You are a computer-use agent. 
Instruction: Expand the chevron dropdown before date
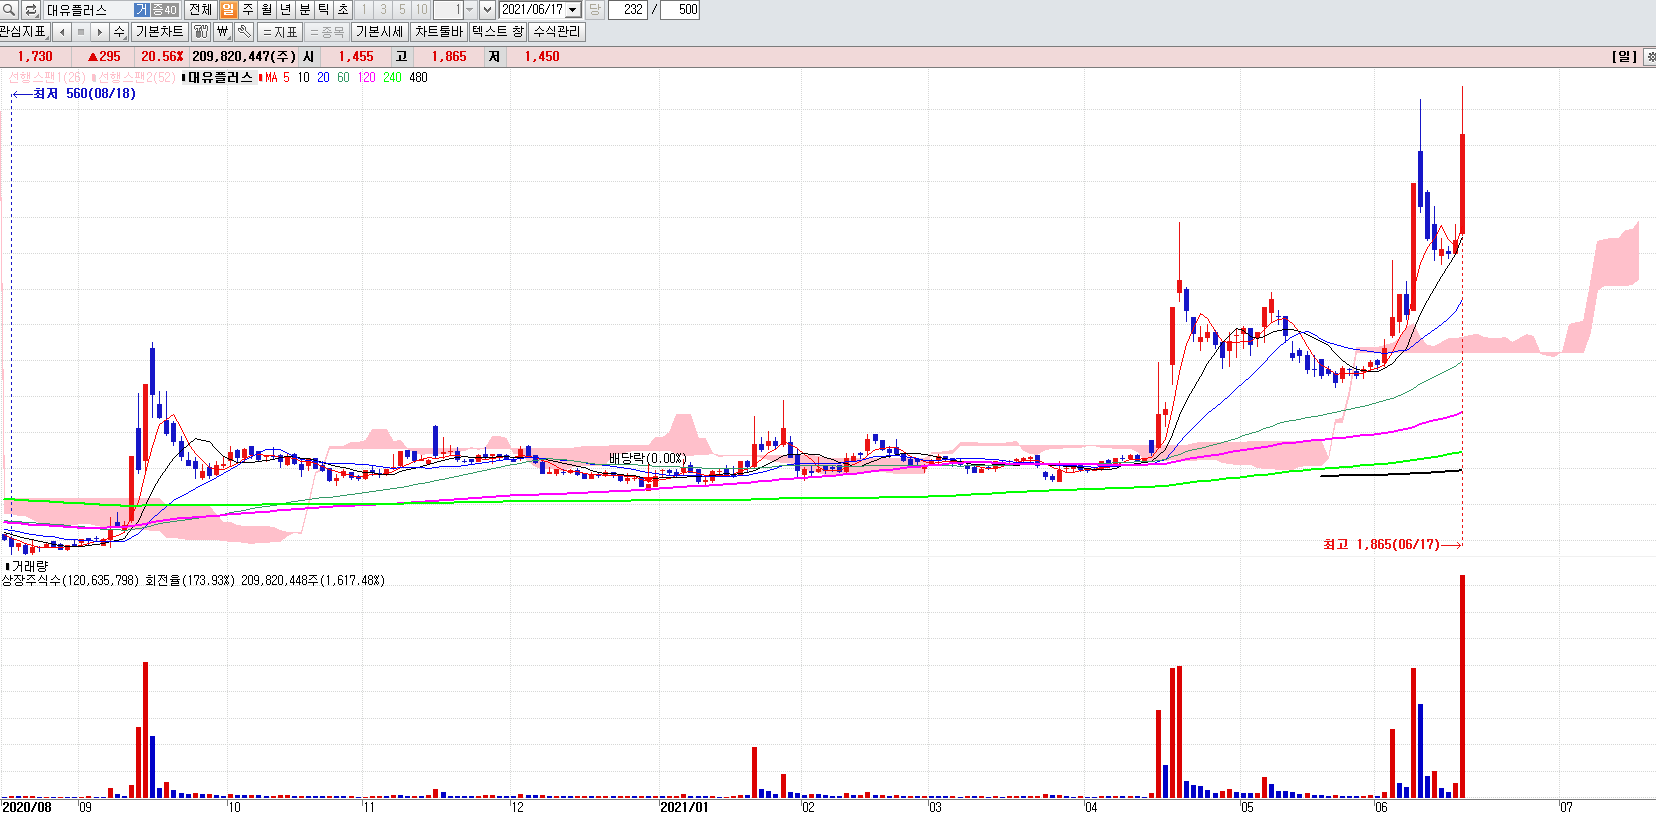[487, 10]
